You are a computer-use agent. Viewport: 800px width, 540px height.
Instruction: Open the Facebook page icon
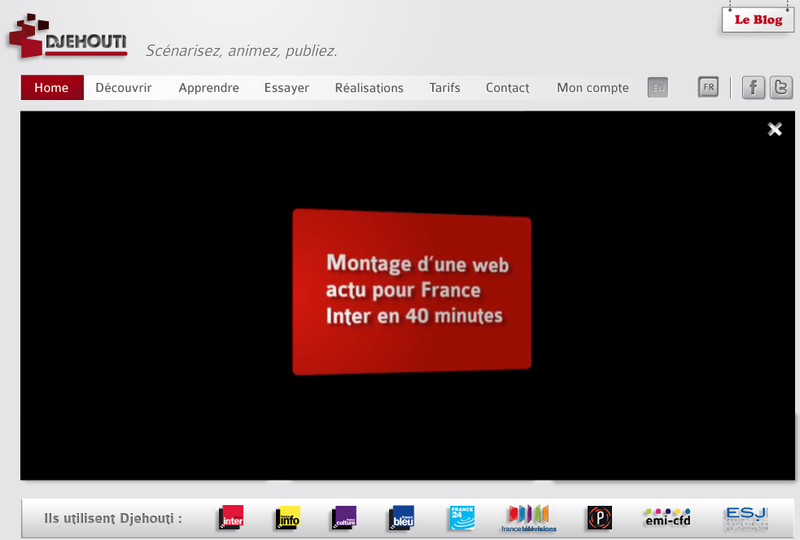(753, 88)
